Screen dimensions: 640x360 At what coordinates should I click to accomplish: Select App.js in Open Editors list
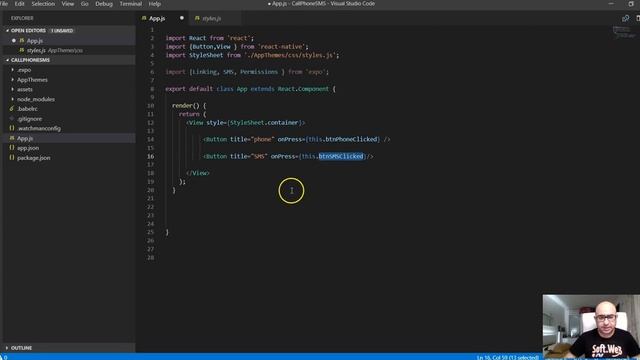[x=69, y=40]
